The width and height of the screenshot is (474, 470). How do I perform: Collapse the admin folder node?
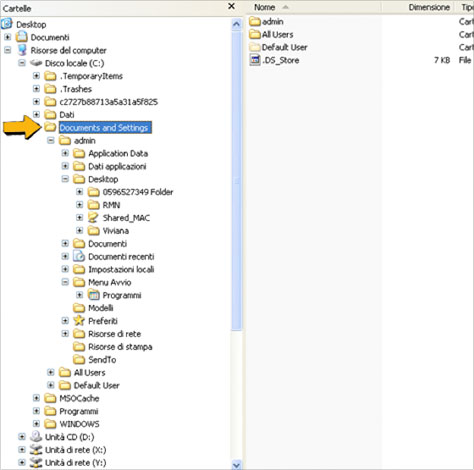[51, 140]
